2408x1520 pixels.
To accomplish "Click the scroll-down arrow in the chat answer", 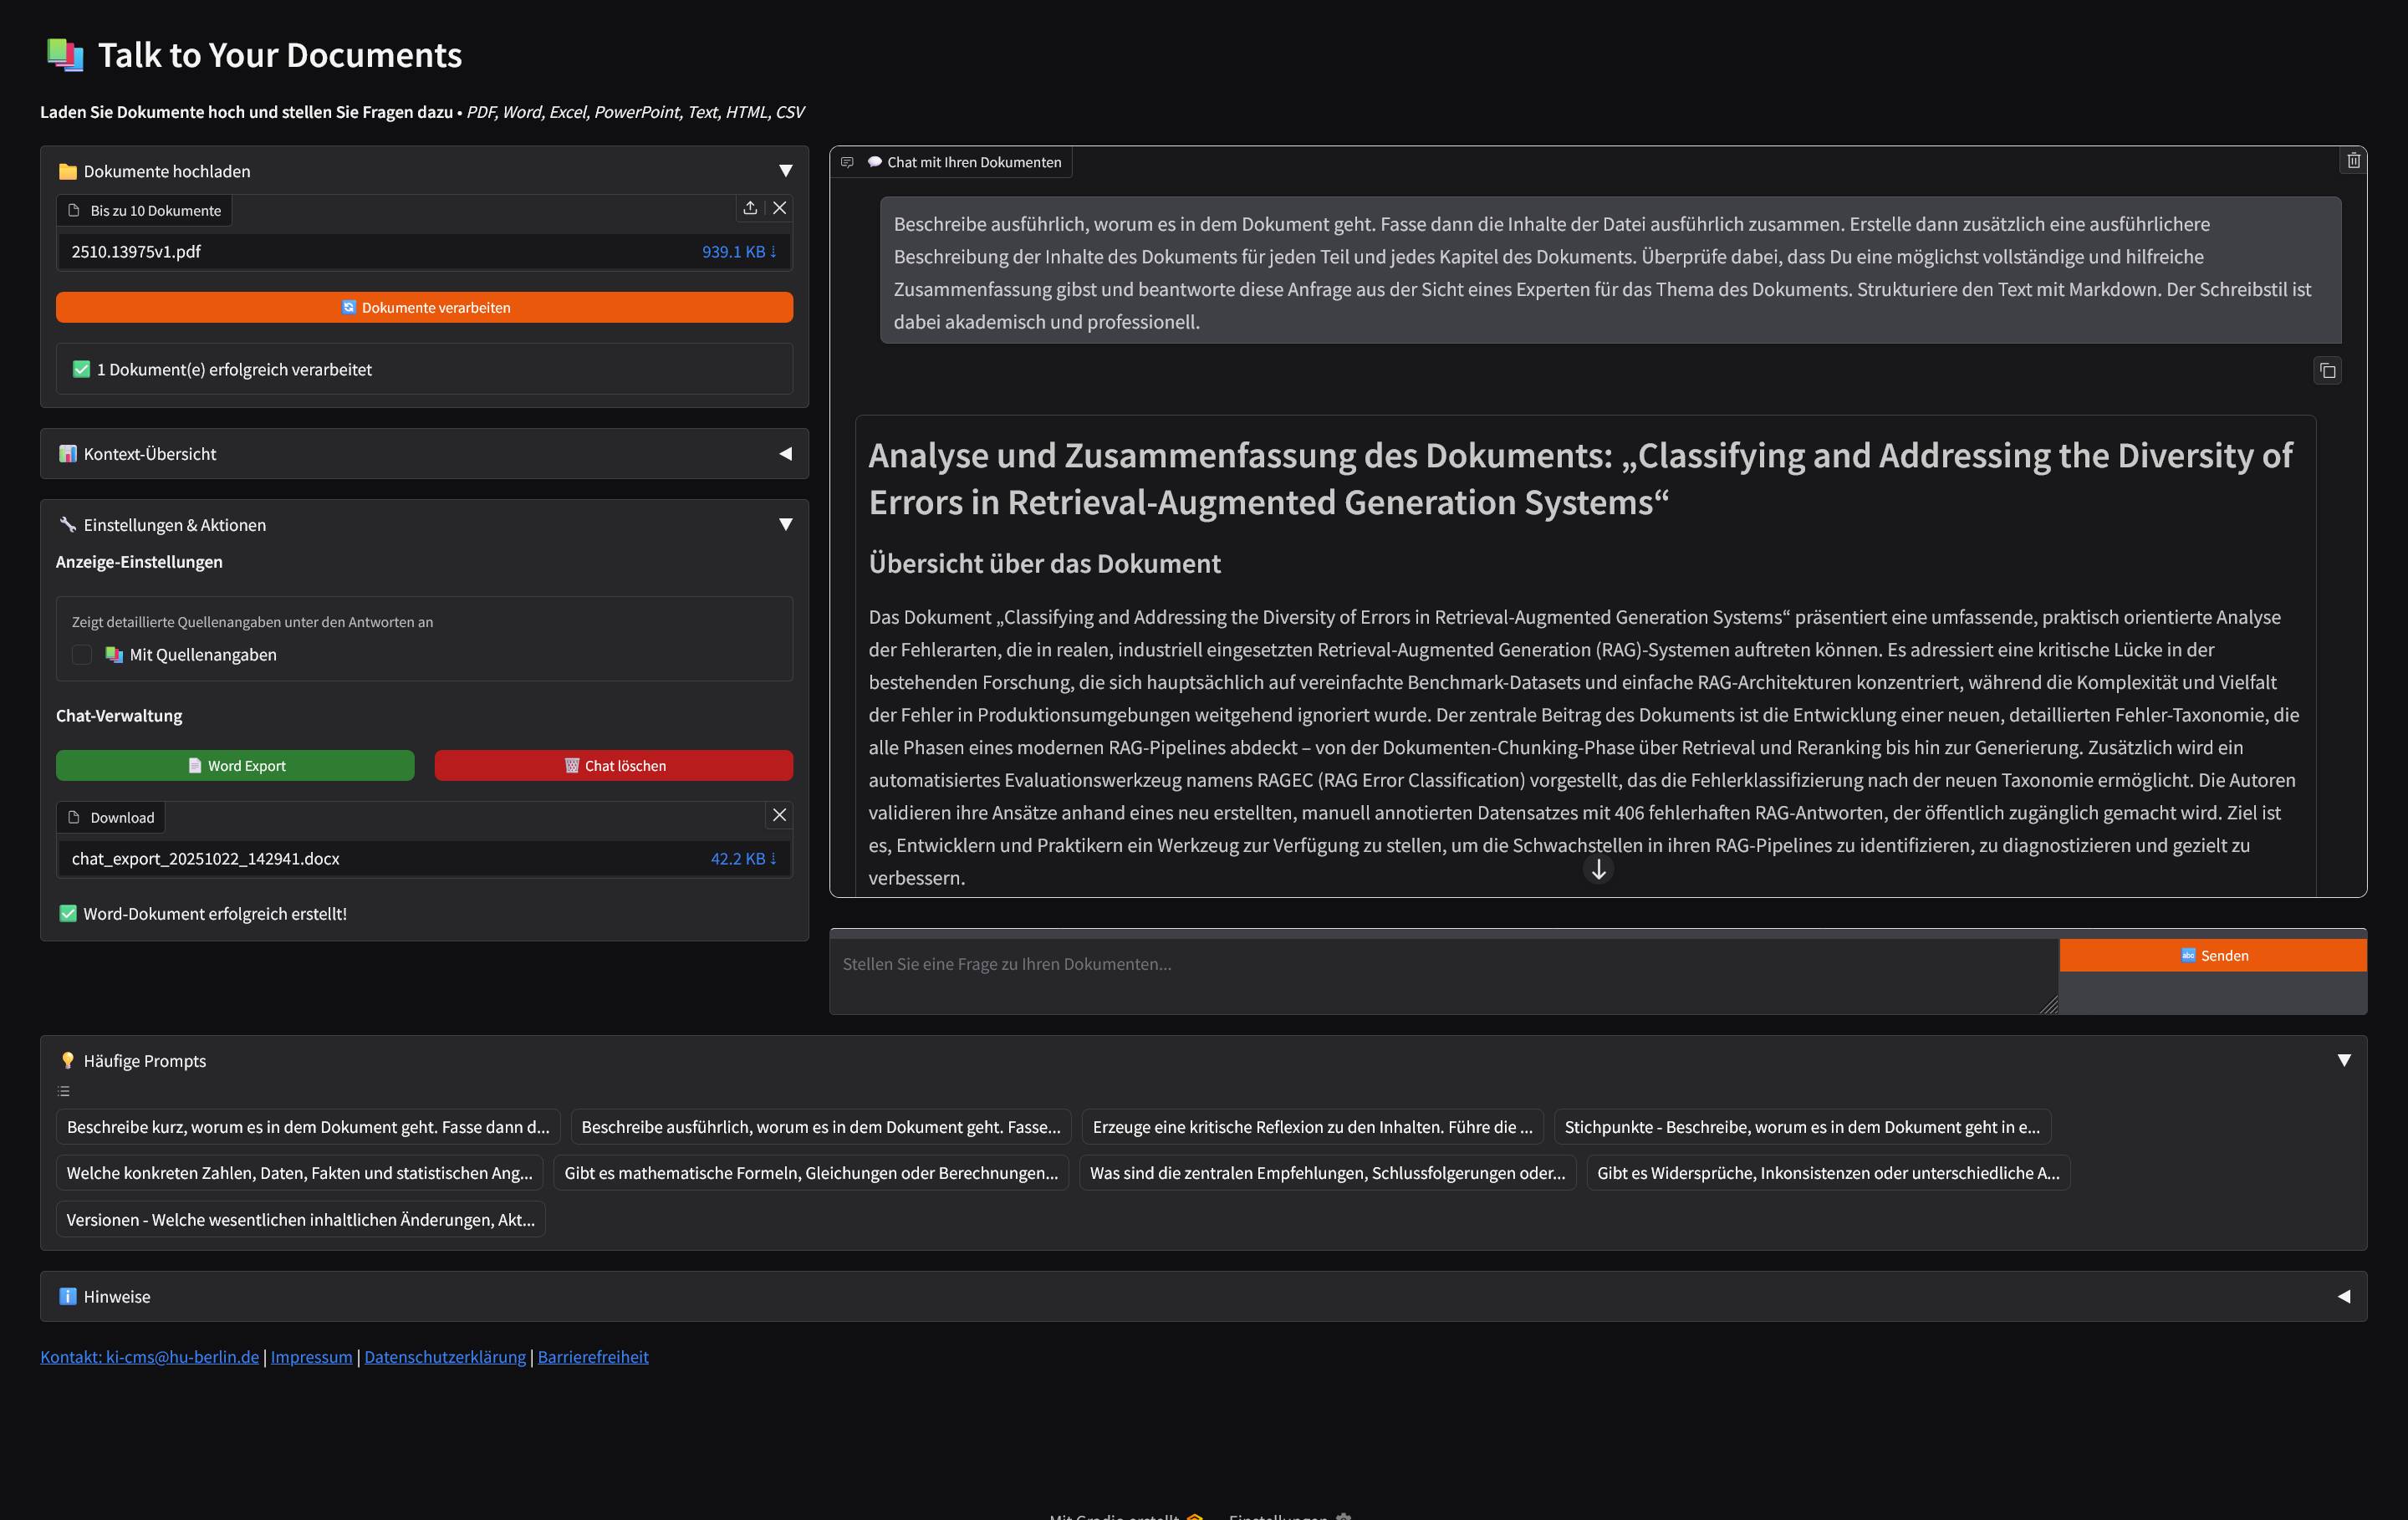I will 1598,869.
